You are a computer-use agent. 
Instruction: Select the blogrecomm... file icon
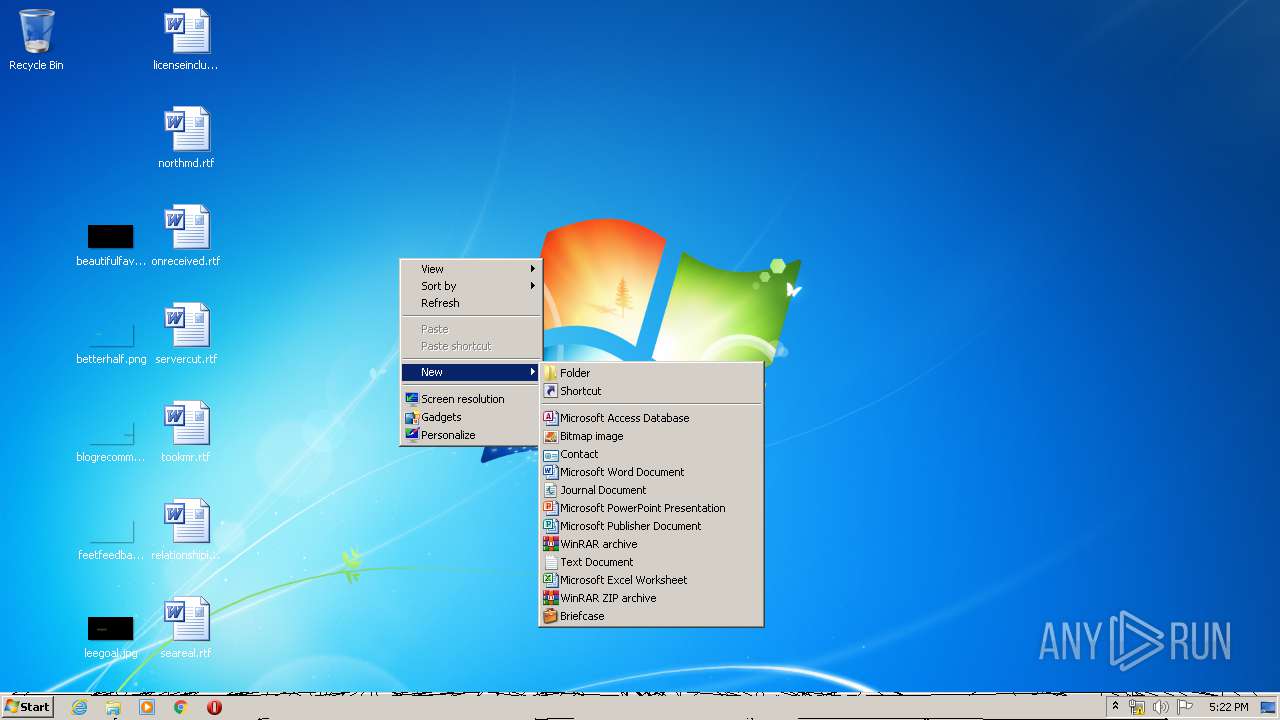(111, 440)
